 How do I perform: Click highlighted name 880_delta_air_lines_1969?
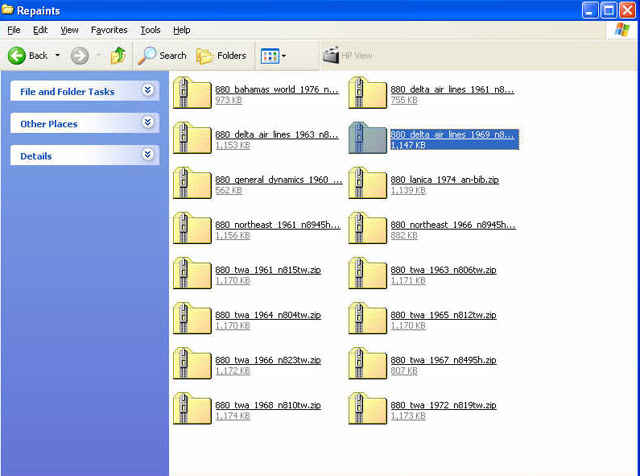click(x=452, y=134)
